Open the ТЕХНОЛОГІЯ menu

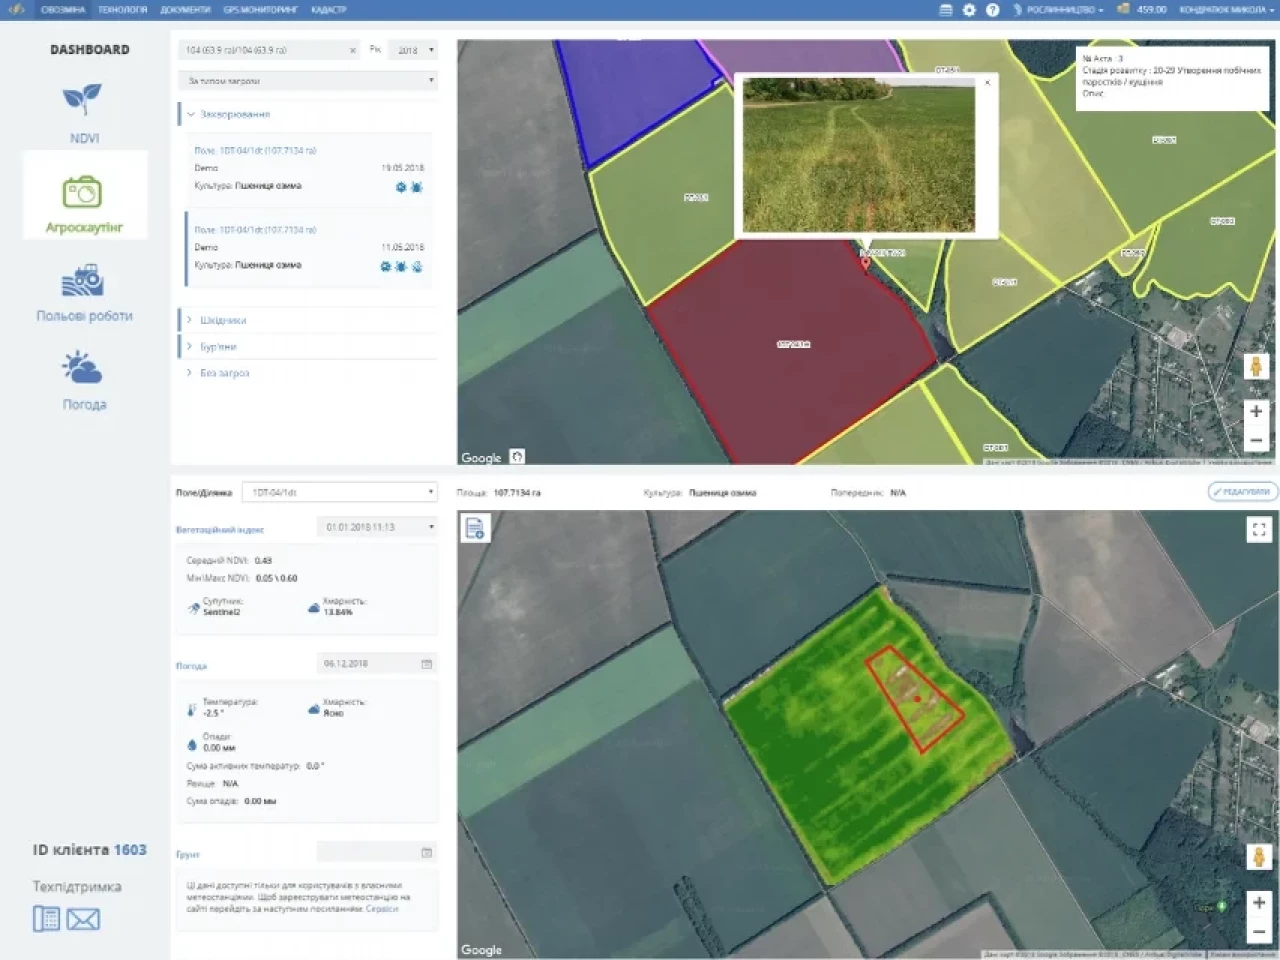coord(122,10)
